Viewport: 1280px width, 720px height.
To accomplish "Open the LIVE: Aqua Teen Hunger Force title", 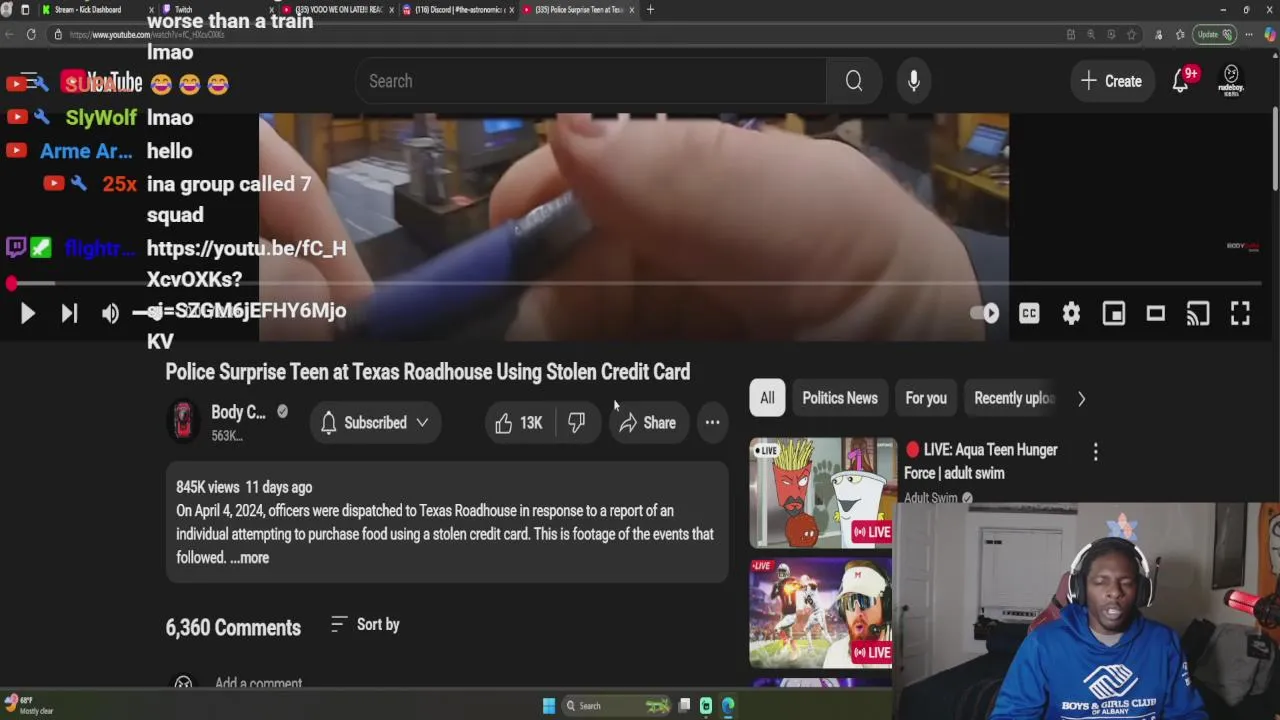I will (981, 461).
